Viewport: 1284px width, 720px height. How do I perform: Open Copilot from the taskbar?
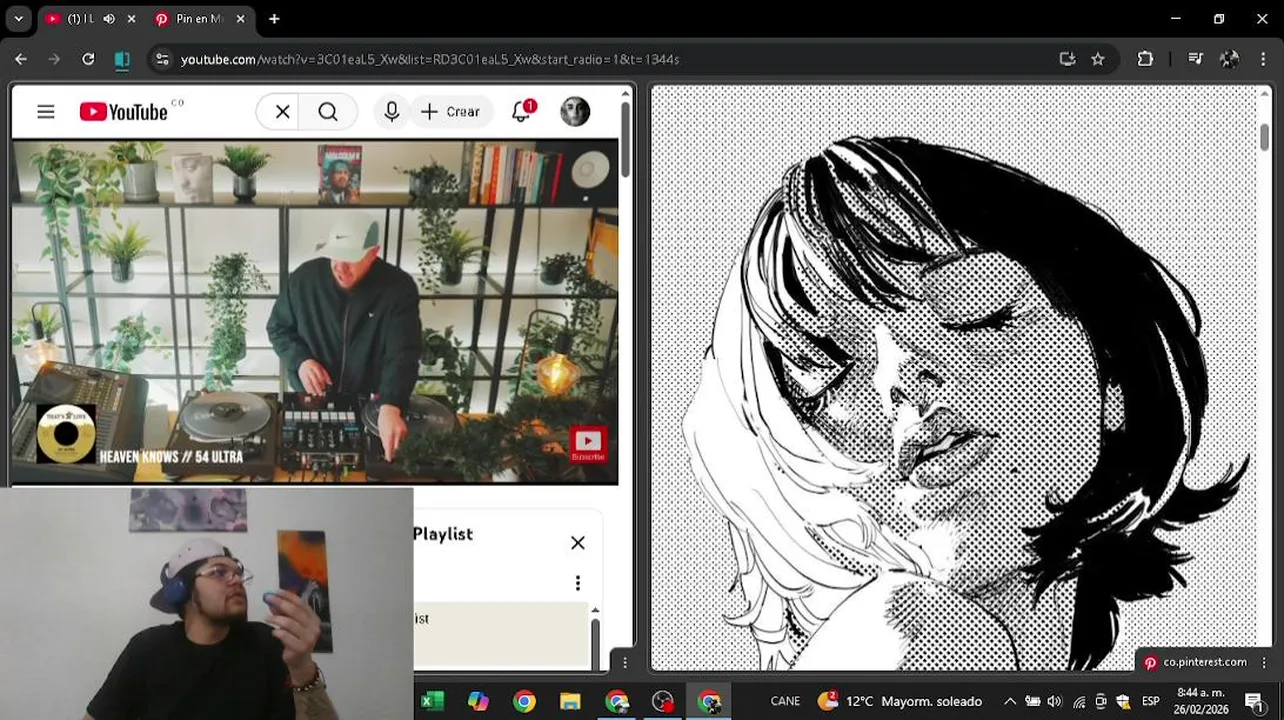(478, 701)
